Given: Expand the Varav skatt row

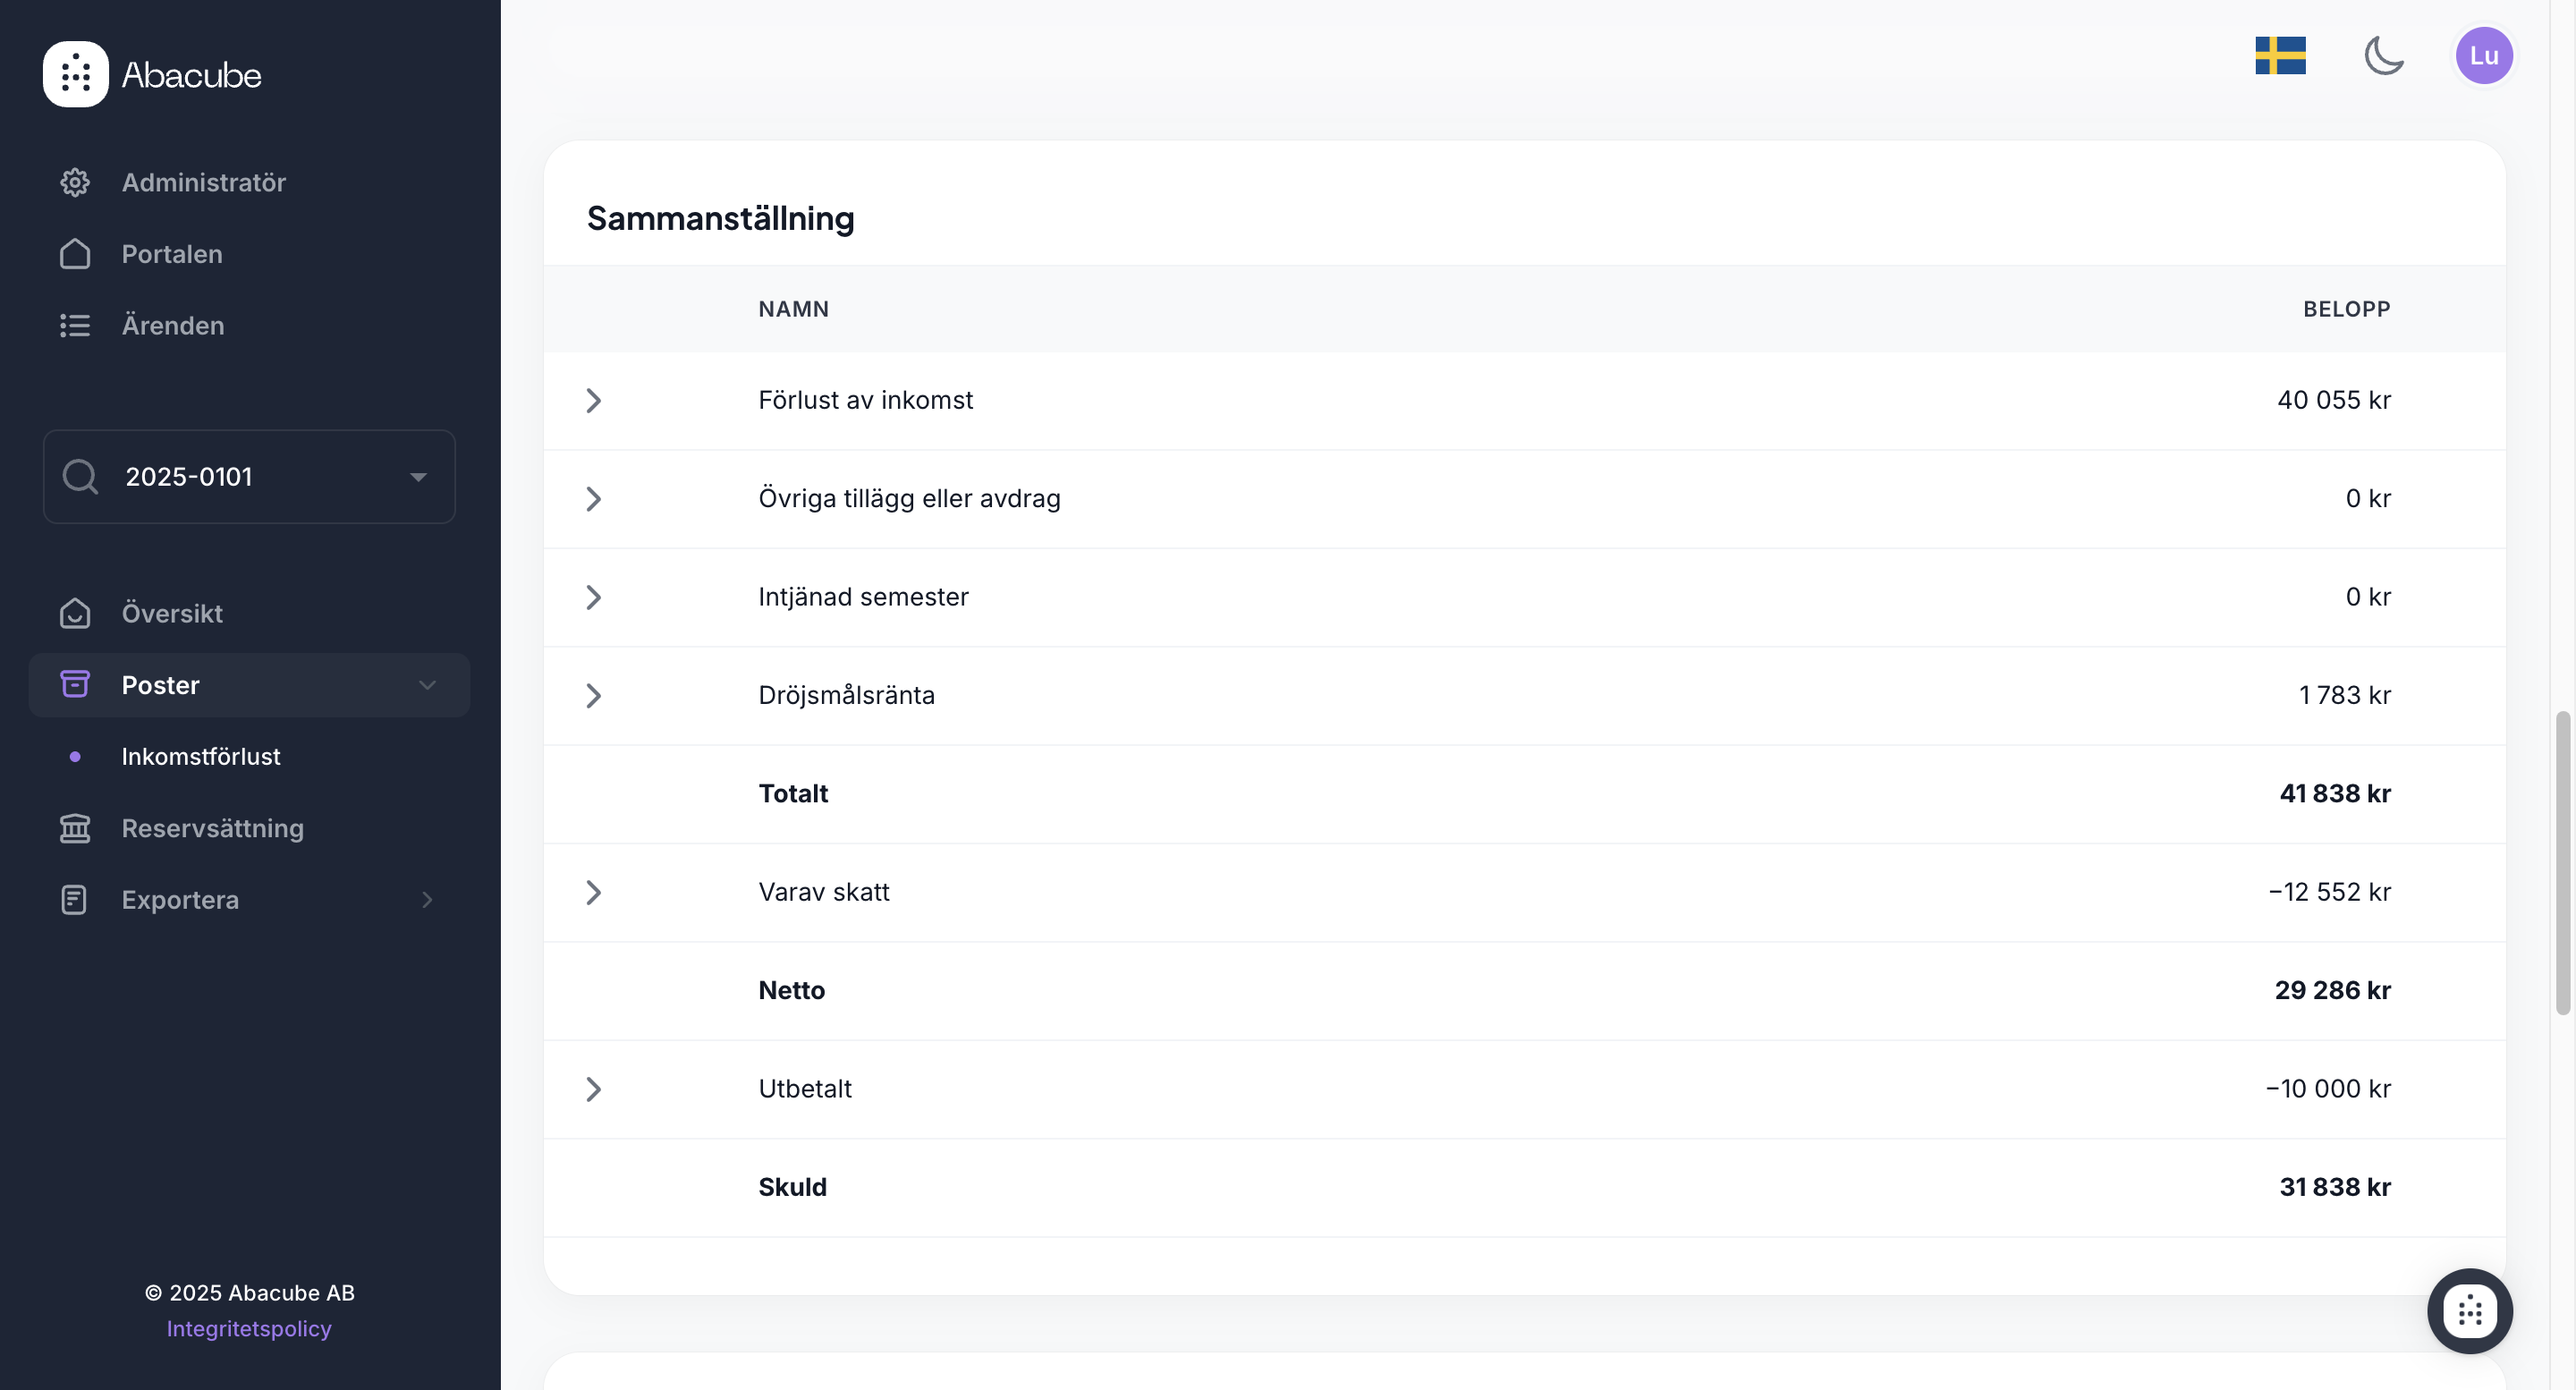Looking at the screenshot, I should 593,892.
